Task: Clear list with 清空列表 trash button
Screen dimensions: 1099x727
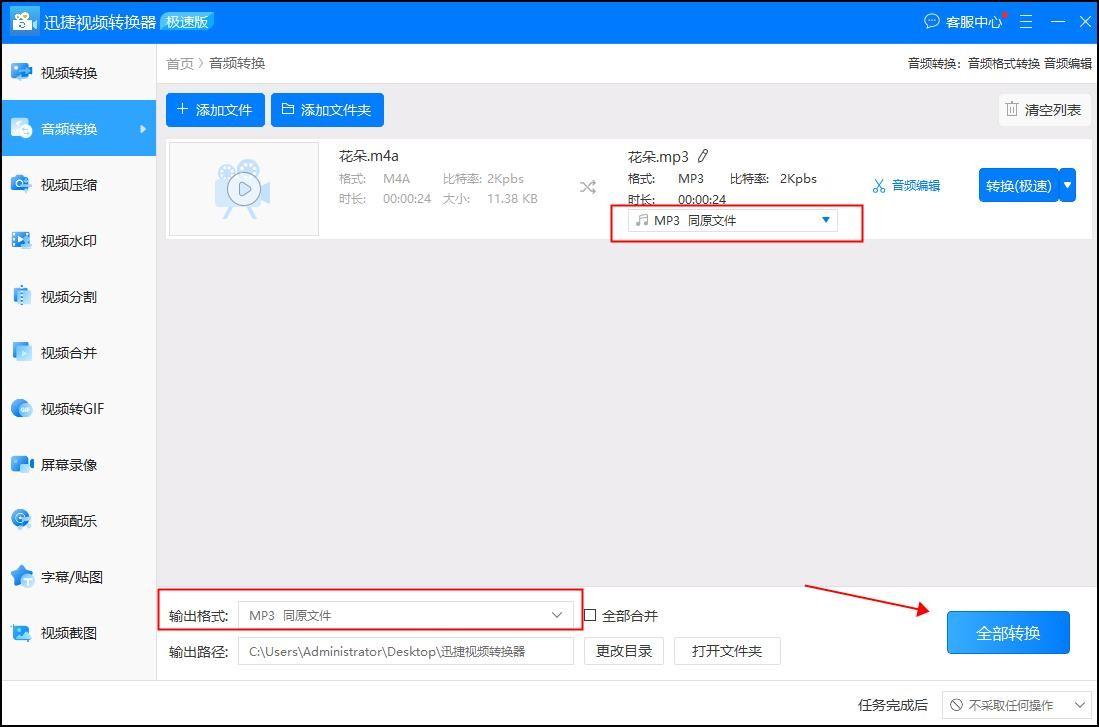Action: (x=1044, y=110)
